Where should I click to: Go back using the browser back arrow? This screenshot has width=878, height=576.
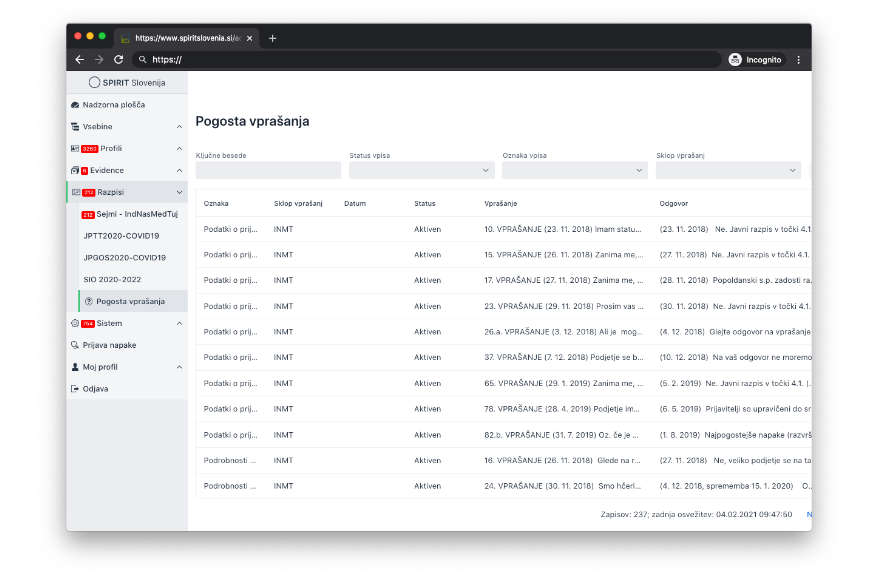click(80, 60)
